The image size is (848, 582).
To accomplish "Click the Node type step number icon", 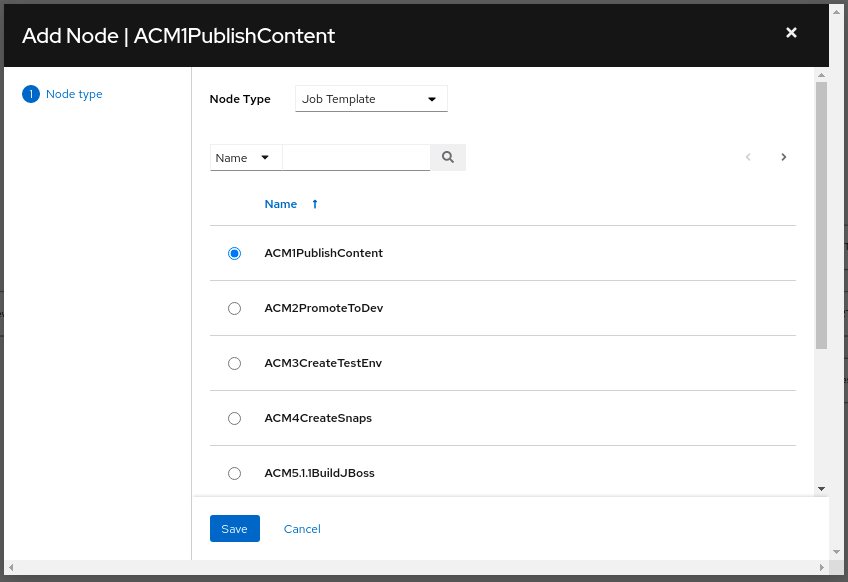I will tap(31, 94).
